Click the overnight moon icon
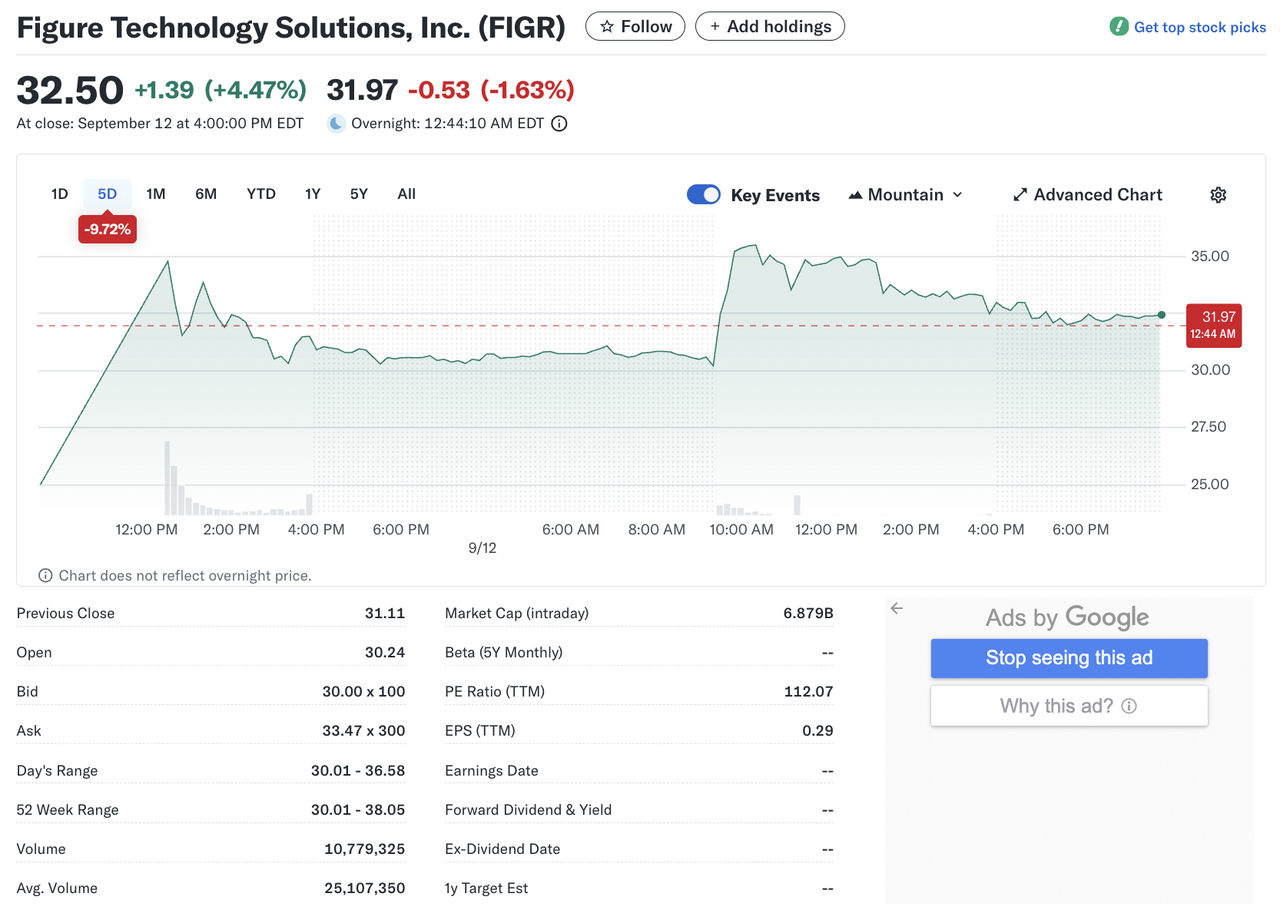1280x920 pixels. tap(337, 124)
